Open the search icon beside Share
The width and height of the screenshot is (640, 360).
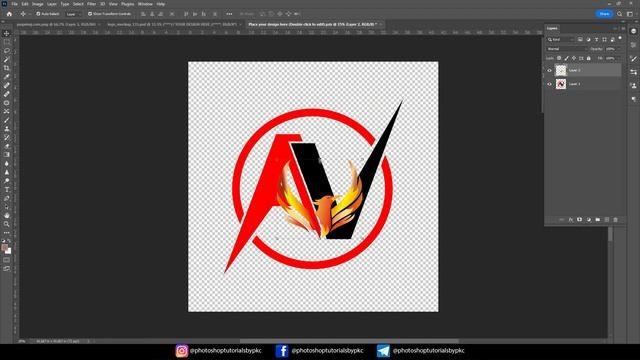pos(620,14)
